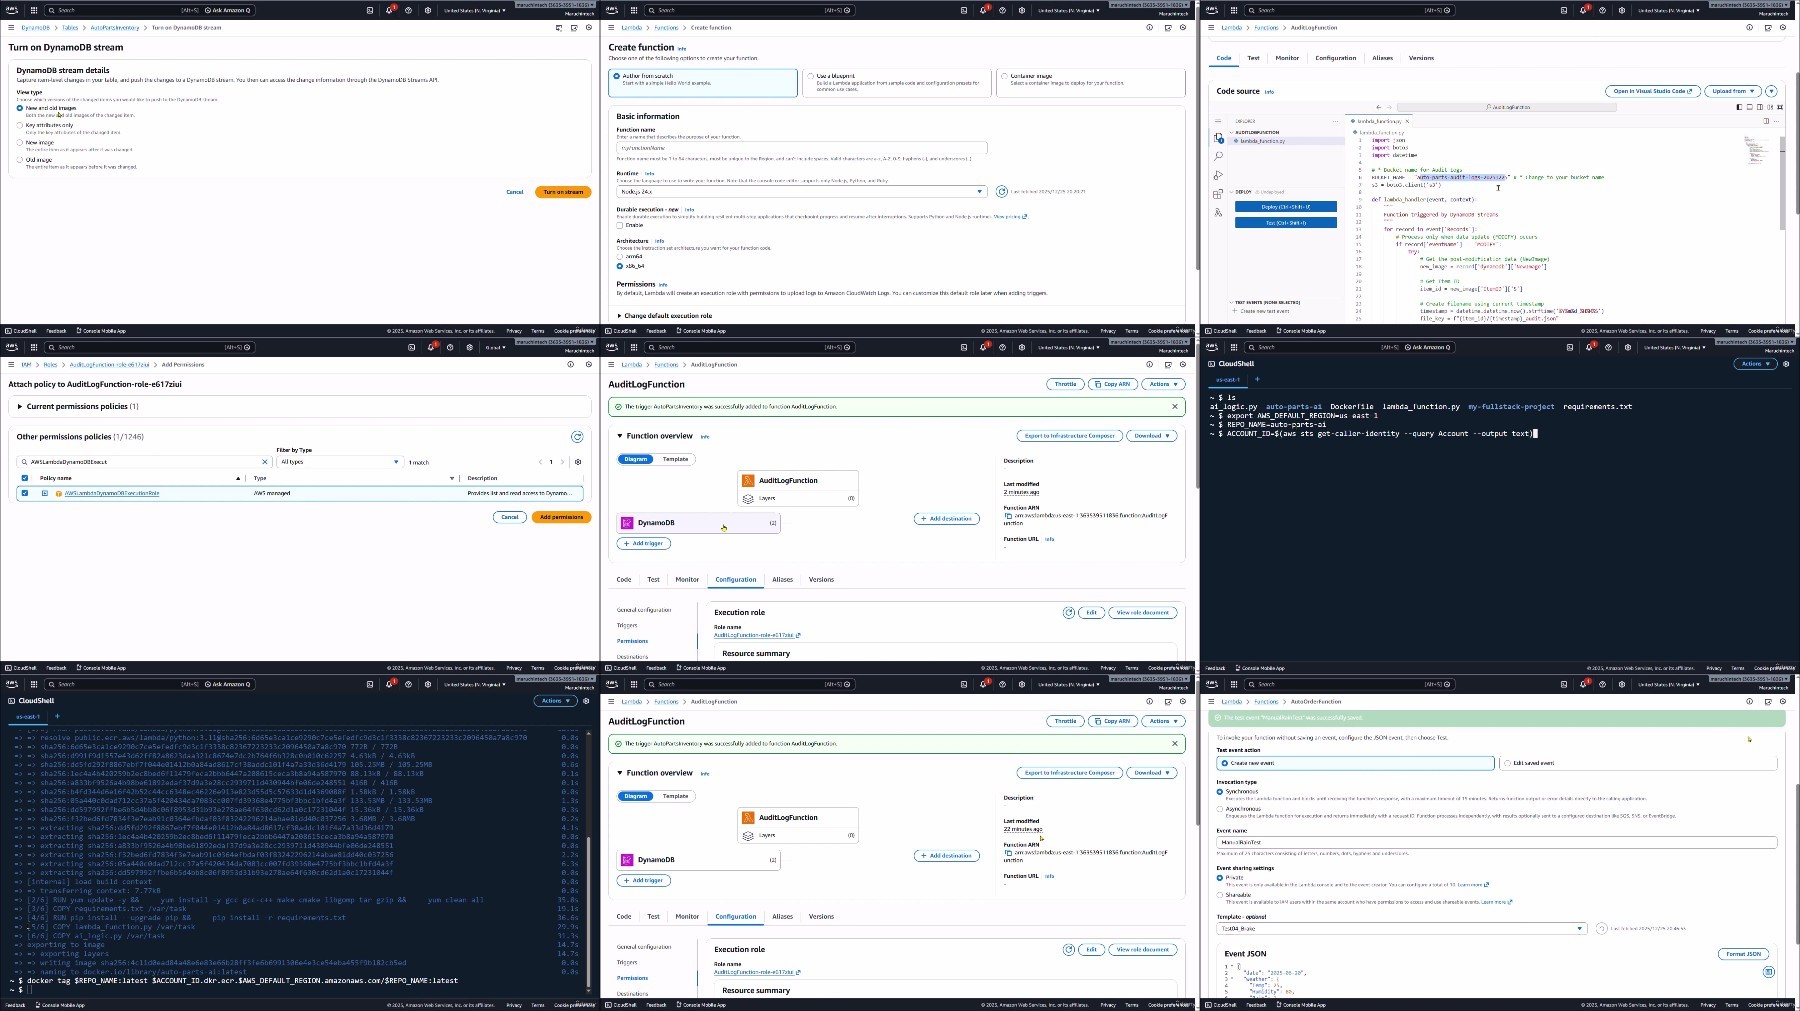Viewport: 1800px width, 1011px height.
Task: Open the info panel icon on the DynamoDB stream page
Action: coord(559,28)
